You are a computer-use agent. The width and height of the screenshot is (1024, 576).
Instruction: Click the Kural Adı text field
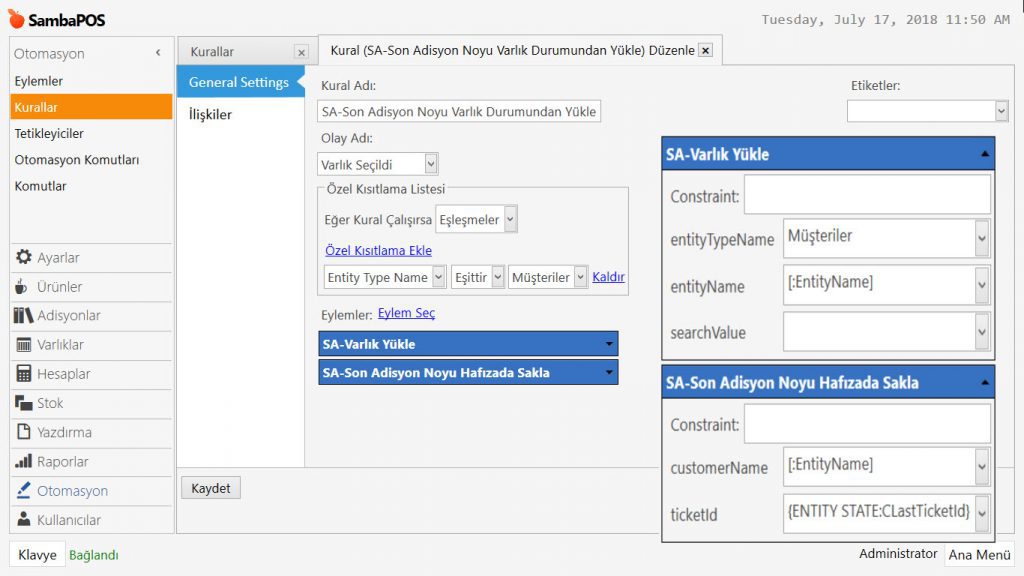click(459, 111)
